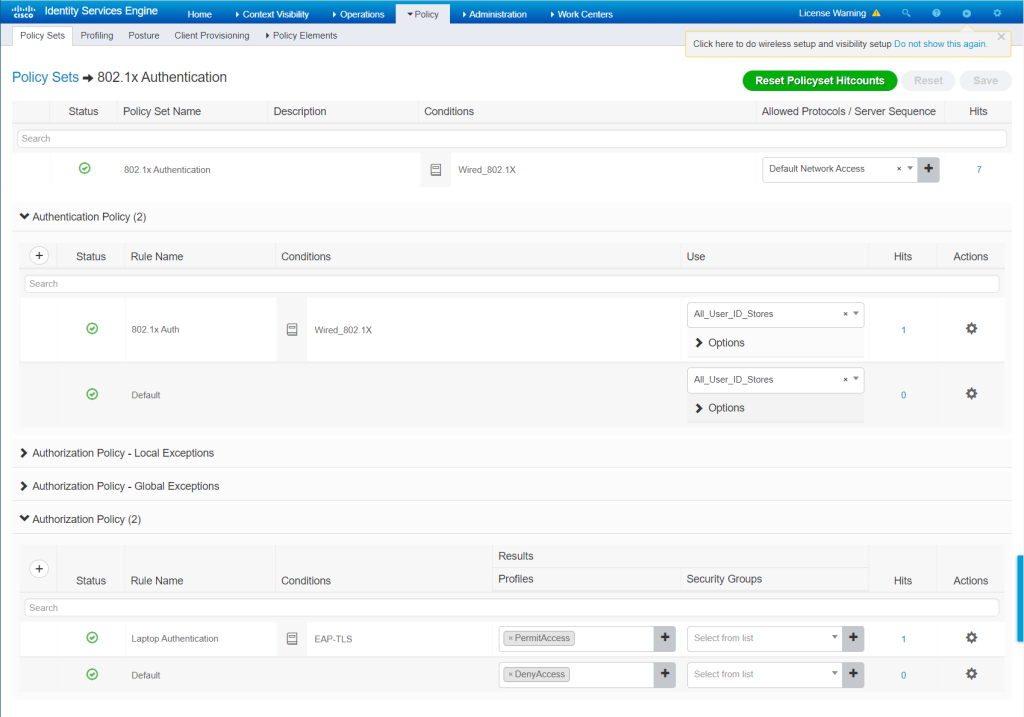Click condition icon of 802.1x Auth rule
The height and width of the screenshot is (717, 1024).
click(292, 330)
